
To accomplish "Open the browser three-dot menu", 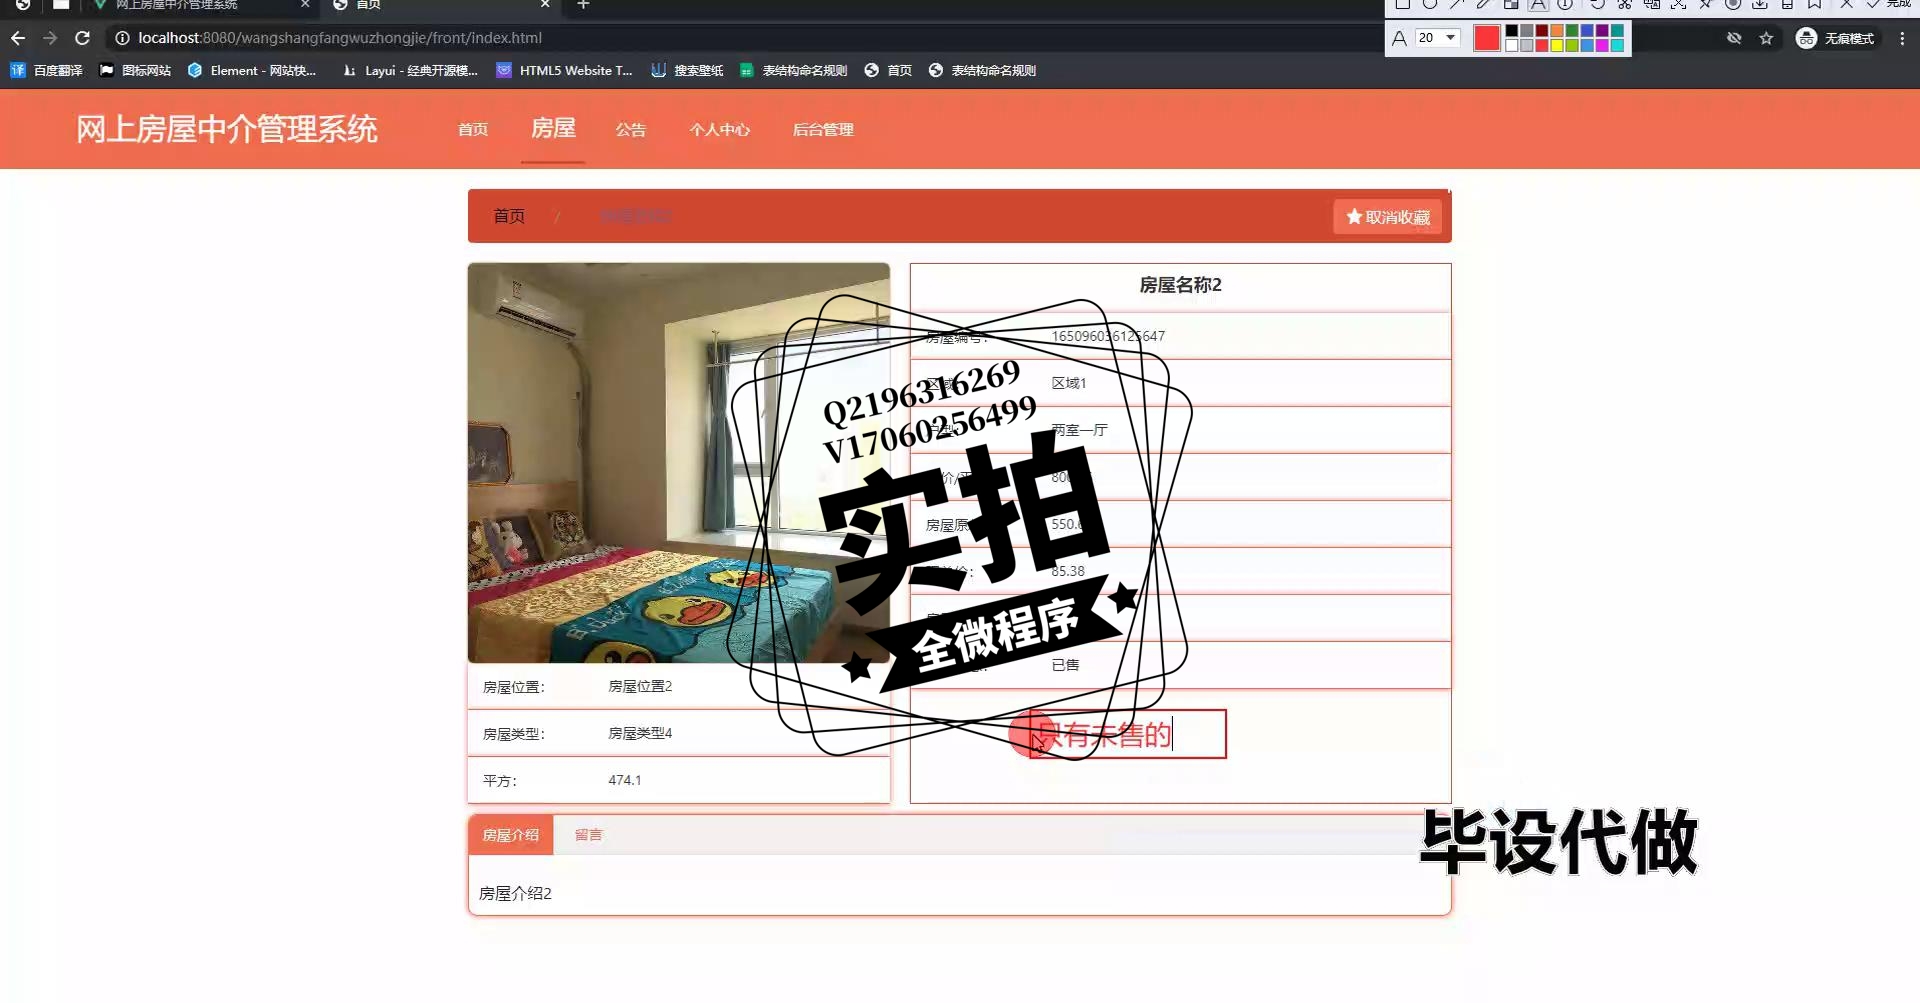I will tap(1902, 38).
